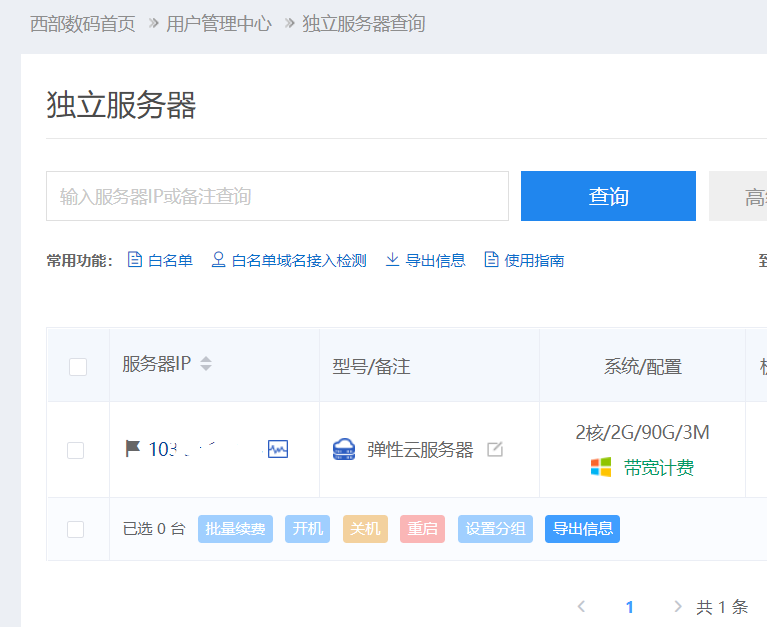This screenshot has width=767, height=627.
Task: Click the Windows system logo icon
Action: click(x=600, y=467)
